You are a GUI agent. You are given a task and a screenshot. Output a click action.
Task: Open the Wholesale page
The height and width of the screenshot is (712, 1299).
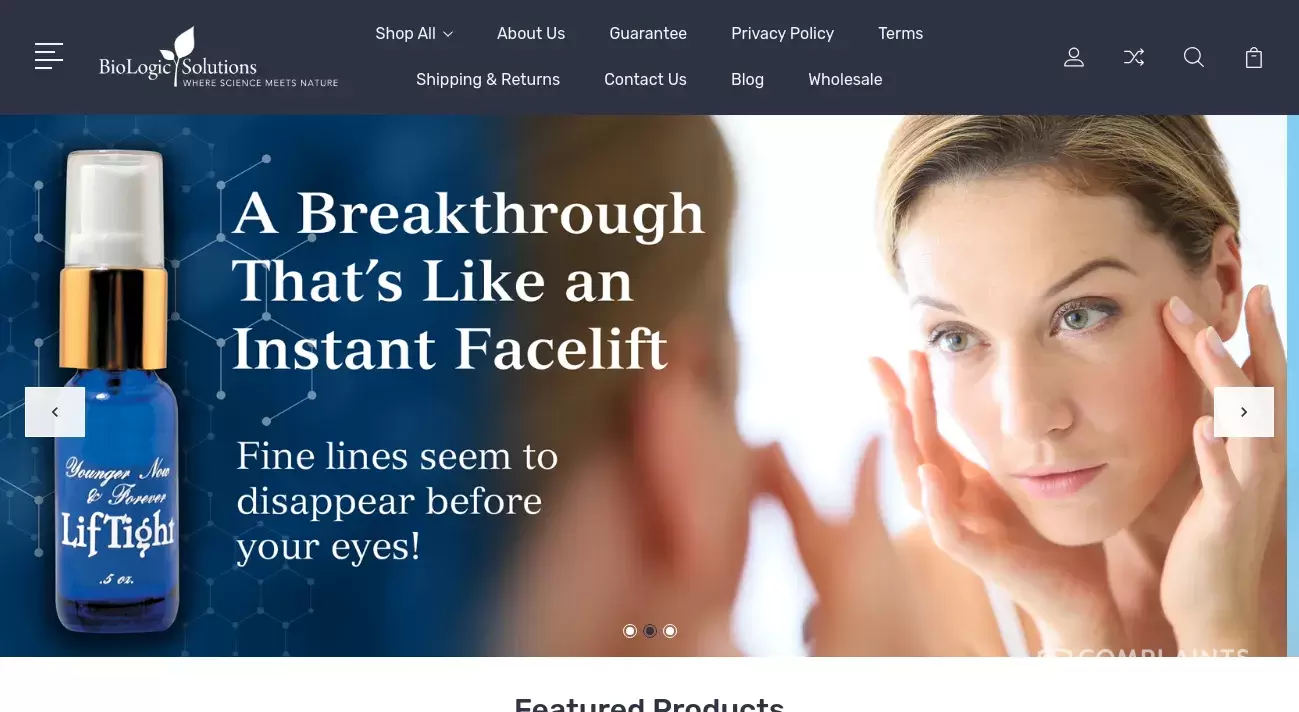[x=845, y=79]
